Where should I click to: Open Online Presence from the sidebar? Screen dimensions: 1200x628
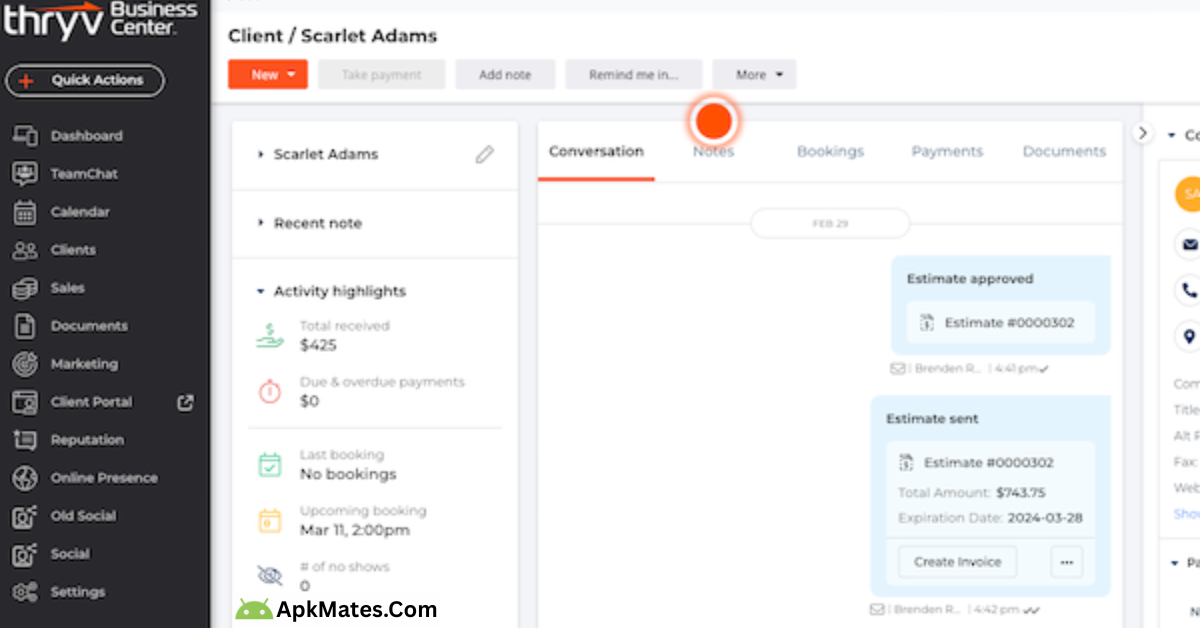point(105,478)
